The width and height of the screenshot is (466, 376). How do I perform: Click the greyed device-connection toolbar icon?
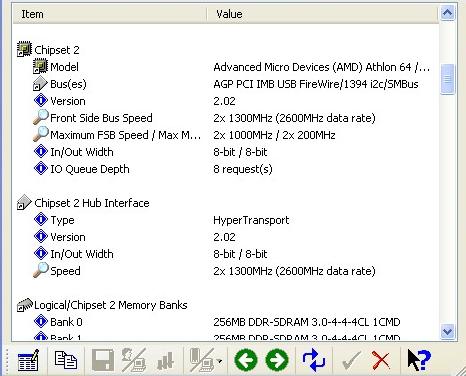(x=202, y=360)
